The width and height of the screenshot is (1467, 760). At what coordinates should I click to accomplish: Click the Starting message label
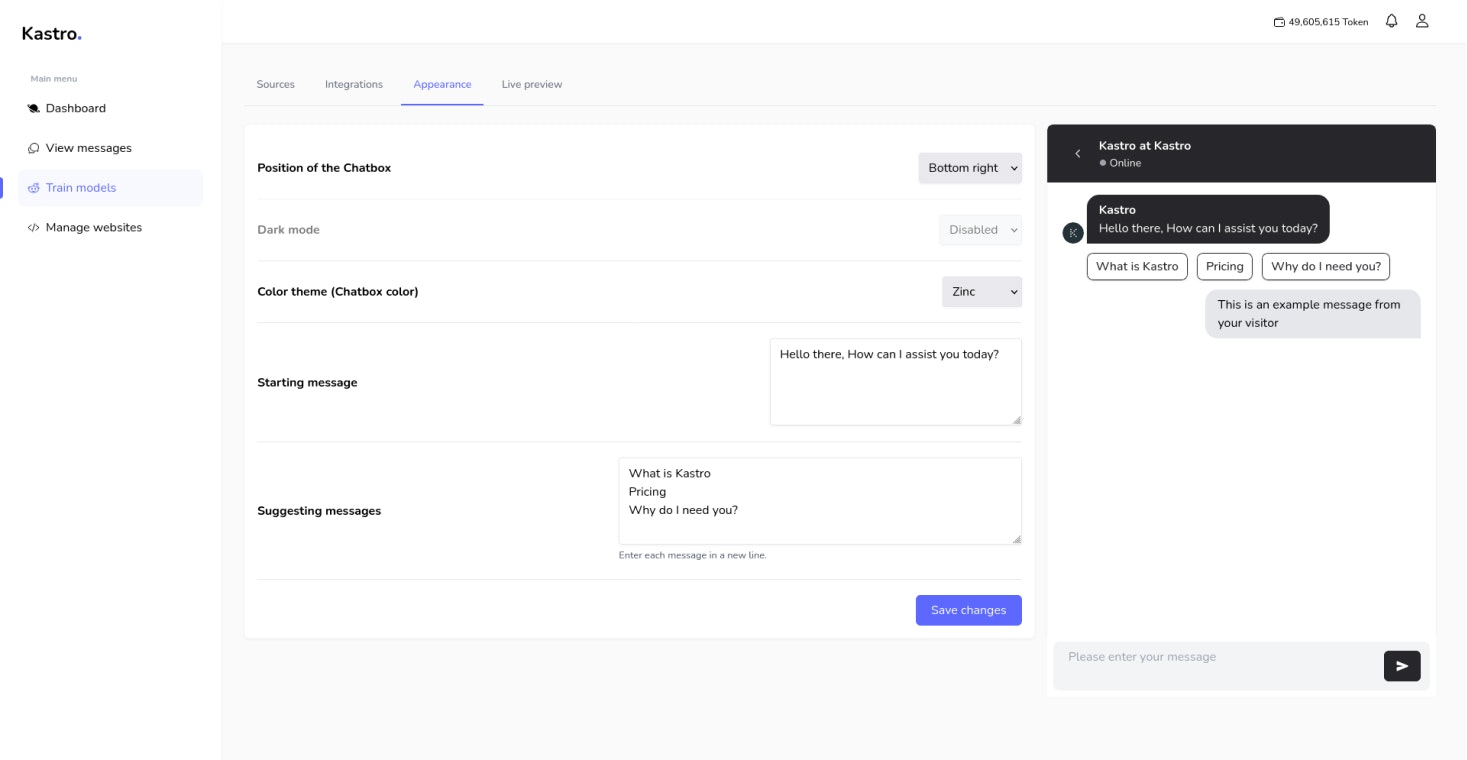pyautogui.click(x=307, y=383)
